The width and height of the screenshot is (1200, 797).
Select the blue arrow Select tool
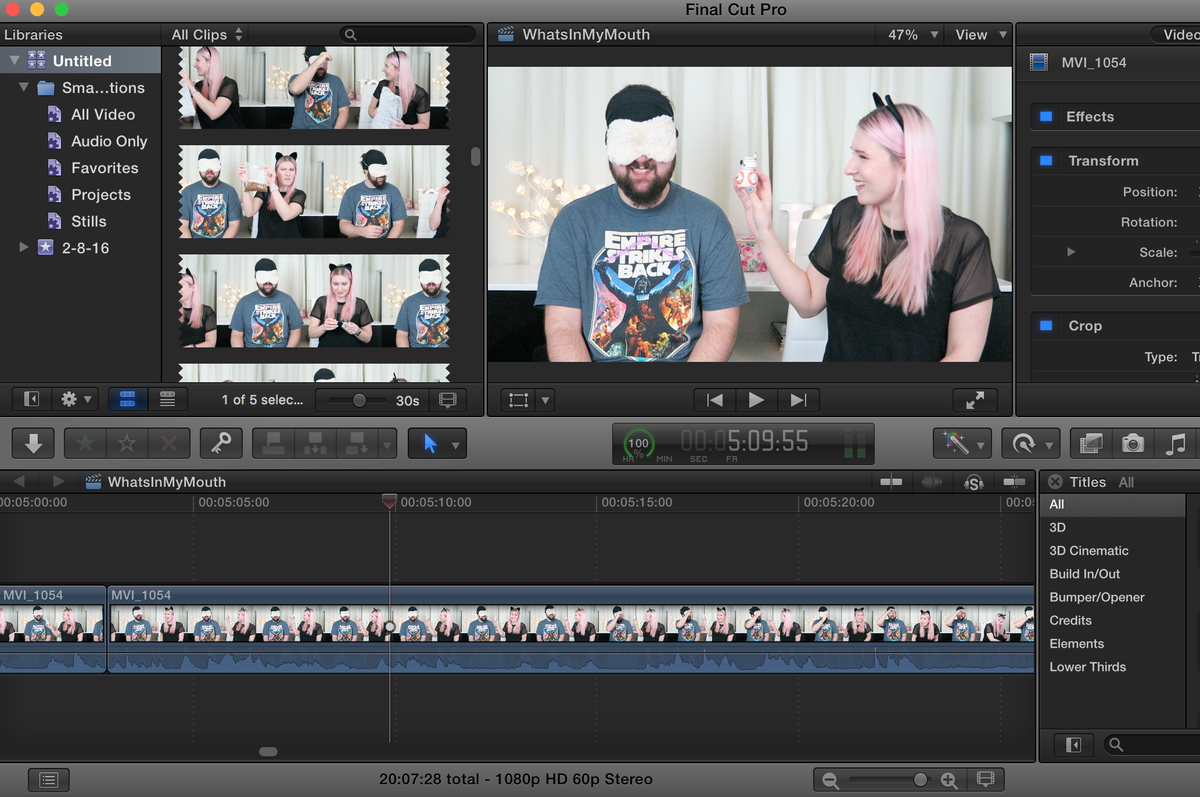(431, 443)
